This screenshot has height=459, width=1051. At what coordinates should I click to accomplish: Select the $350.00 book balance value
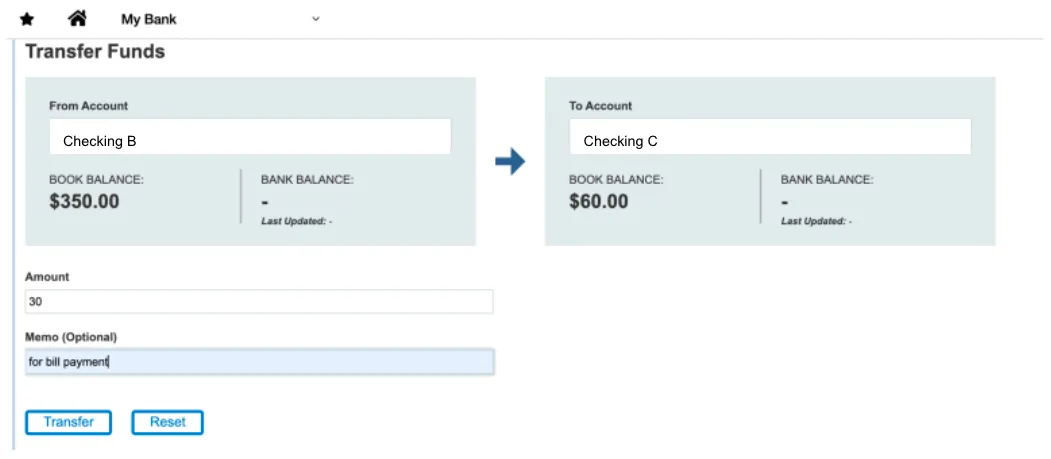(84, 202)
